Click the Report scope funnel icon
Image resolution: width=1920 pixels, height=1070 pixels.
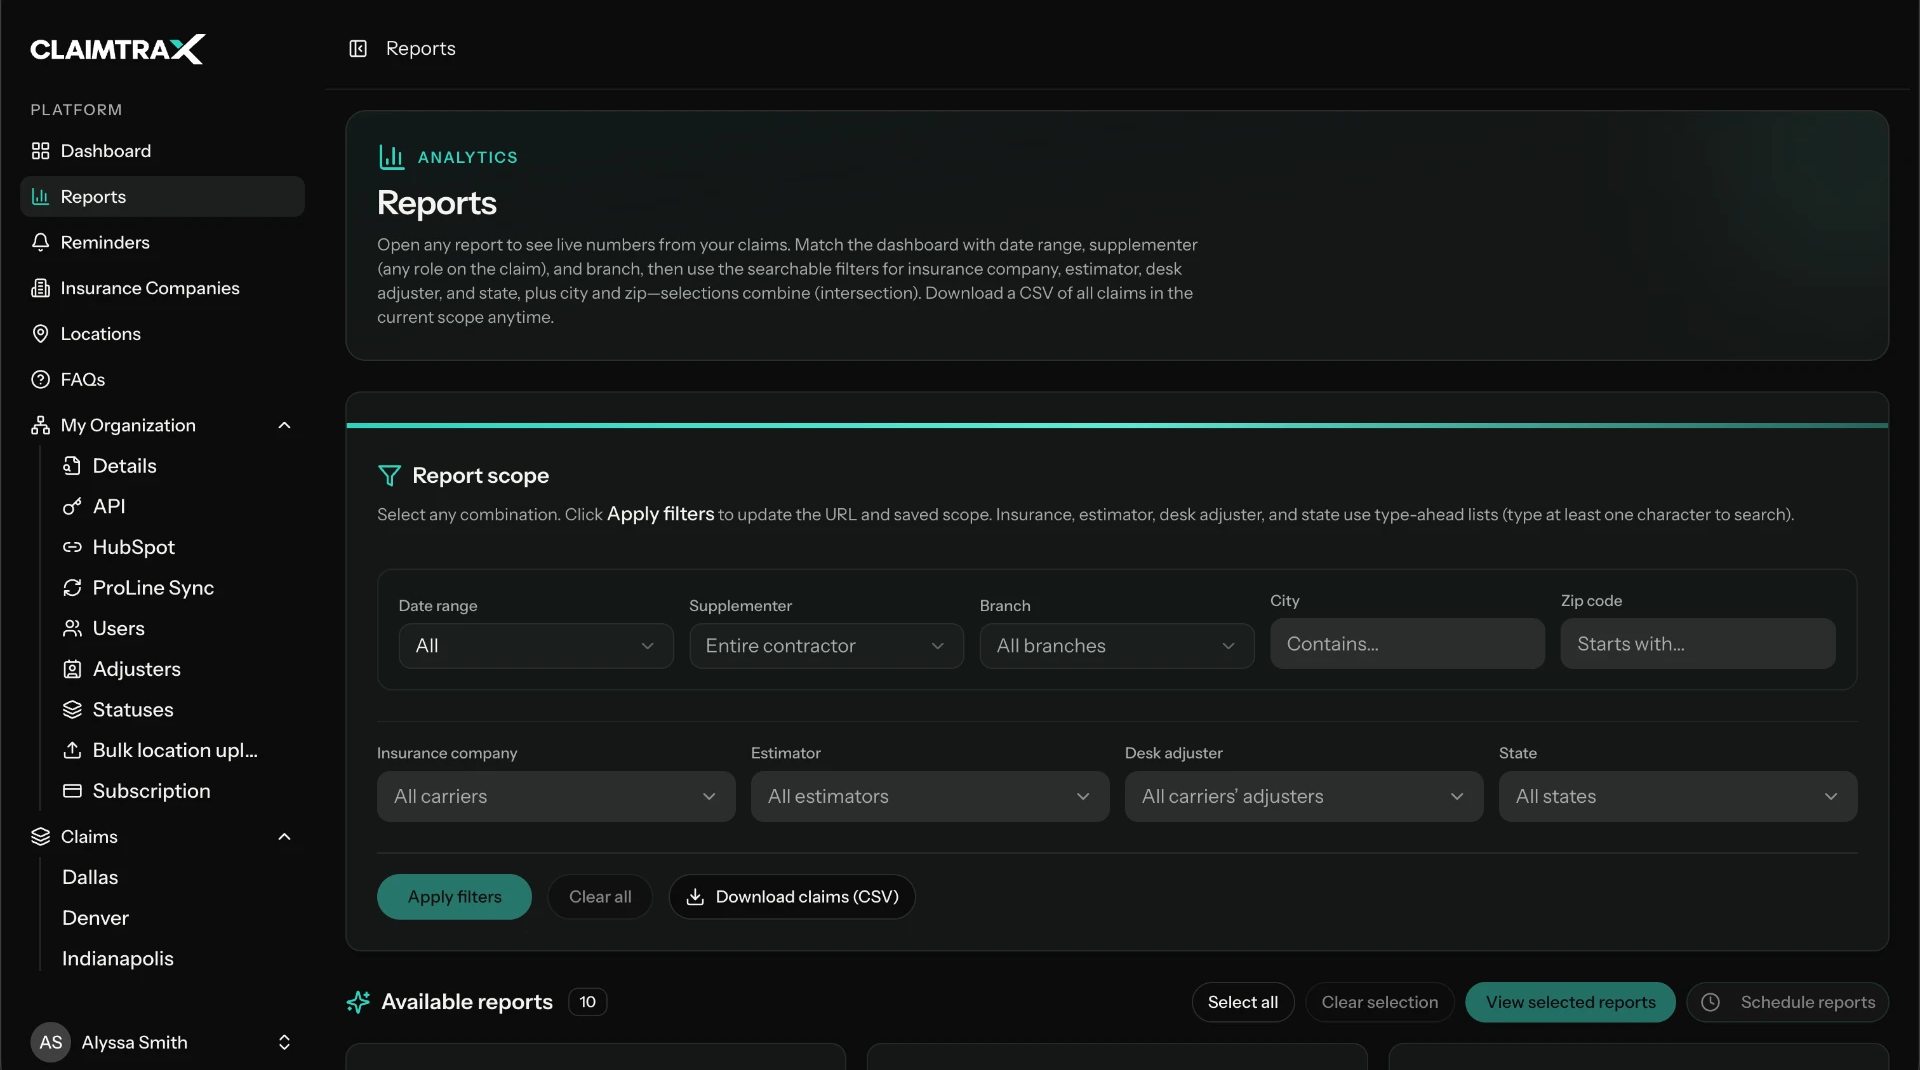(389, 476)
